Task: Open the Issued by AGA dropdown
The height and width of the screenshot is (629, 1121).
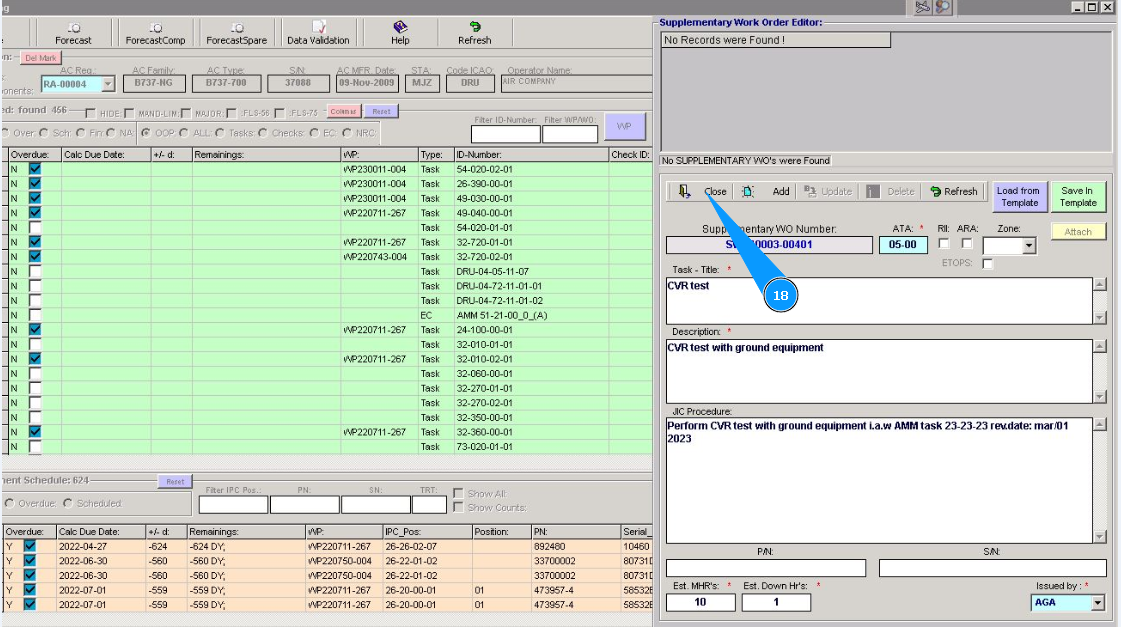Action: coord(1098,603)
